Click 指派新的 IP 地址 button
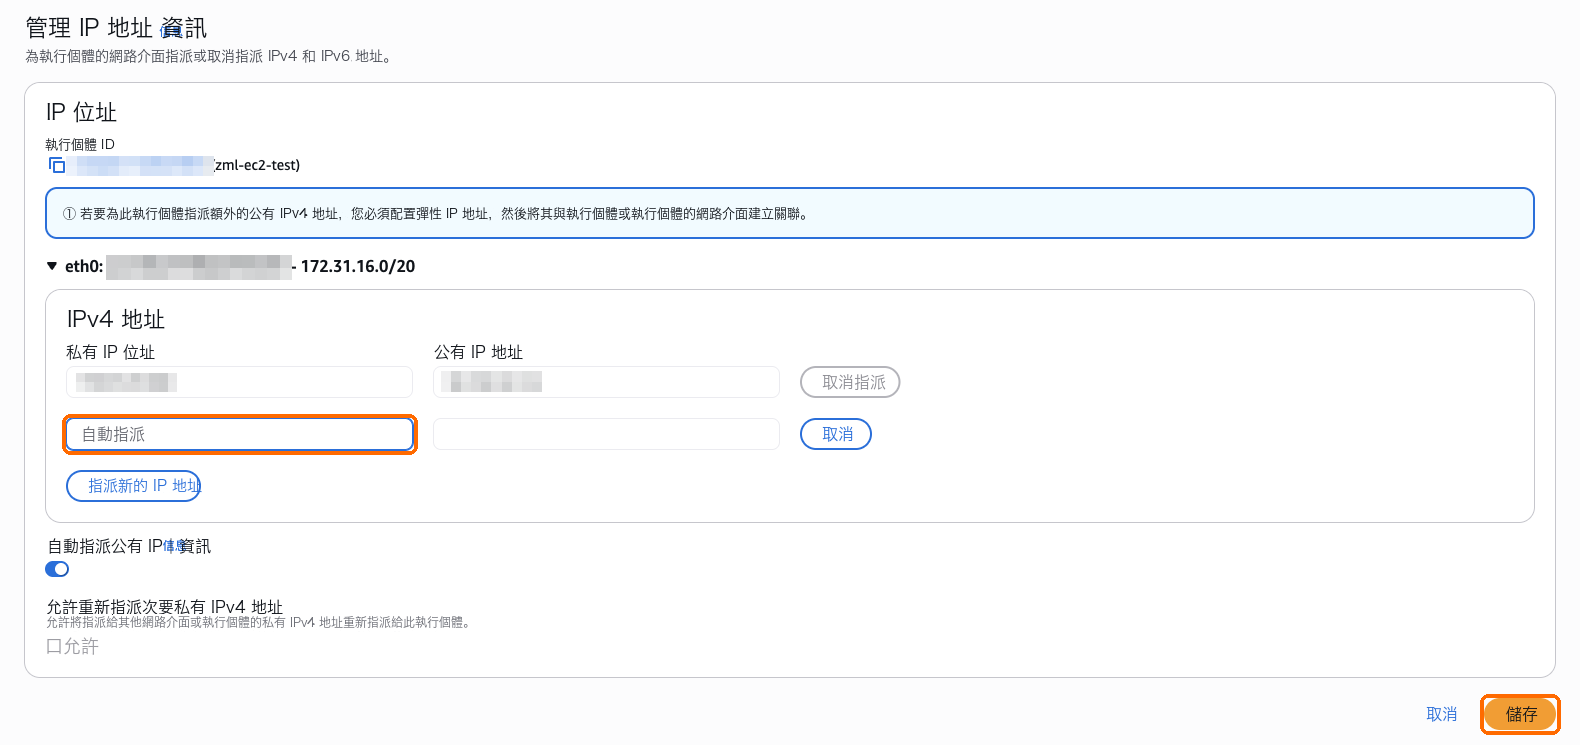The width and height of the screenshot is (1580, 745). click(134, 486)
